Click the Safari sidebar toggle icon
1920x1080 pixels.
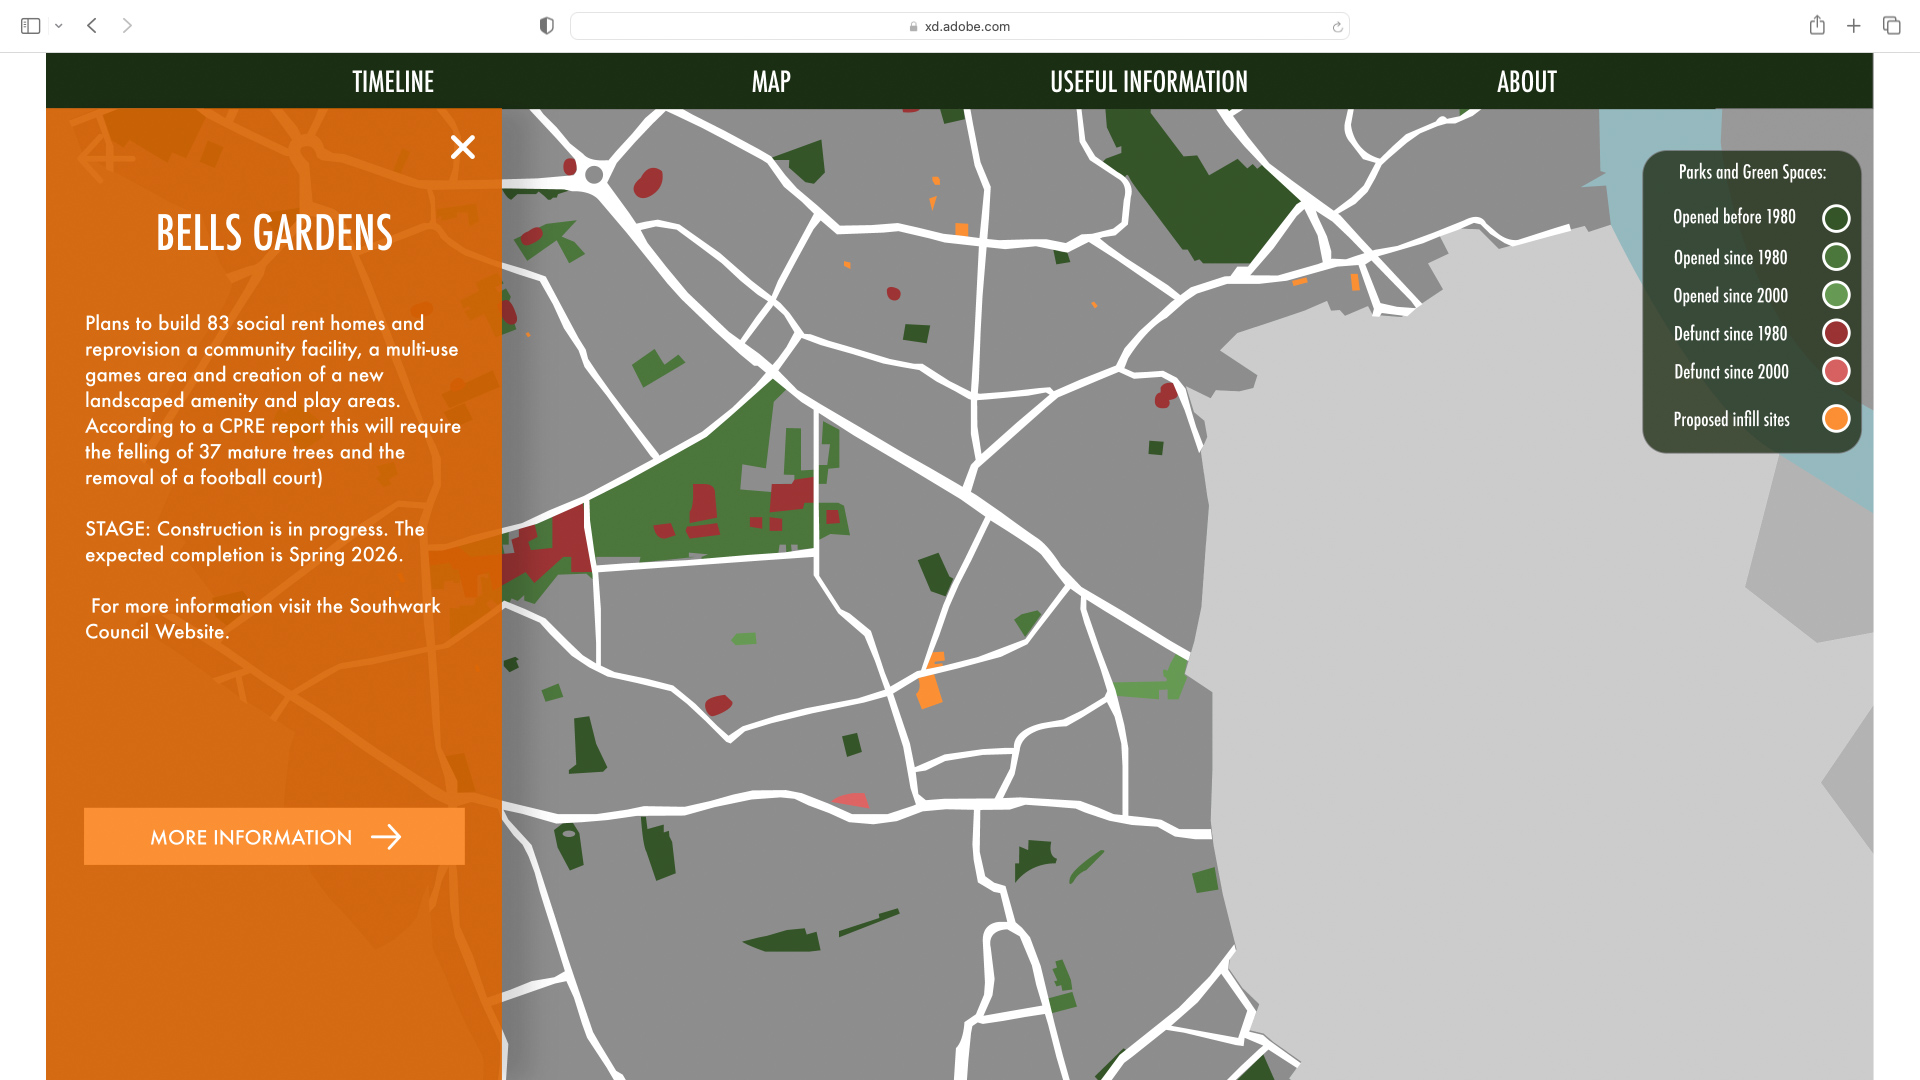tap(30, 26)
